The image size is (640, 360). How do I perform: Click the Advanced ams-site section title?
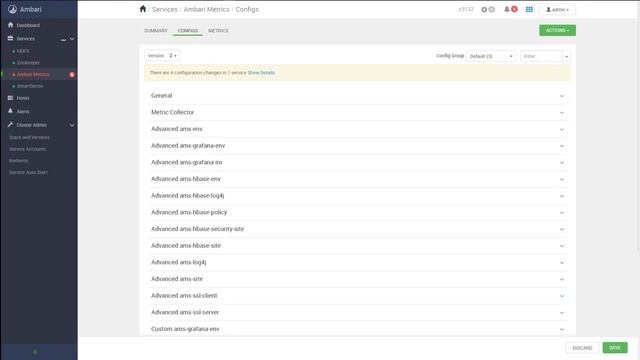[x=177, y=279]
